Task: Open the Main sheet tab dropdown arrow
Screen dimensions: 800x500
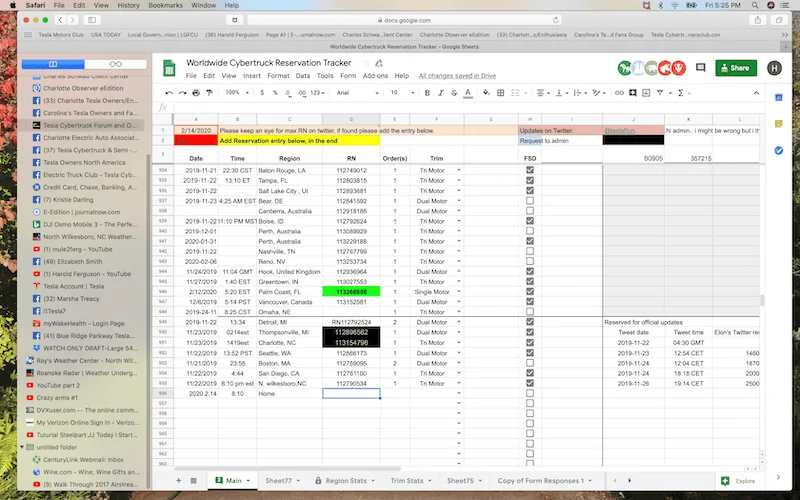Action: 248,481
